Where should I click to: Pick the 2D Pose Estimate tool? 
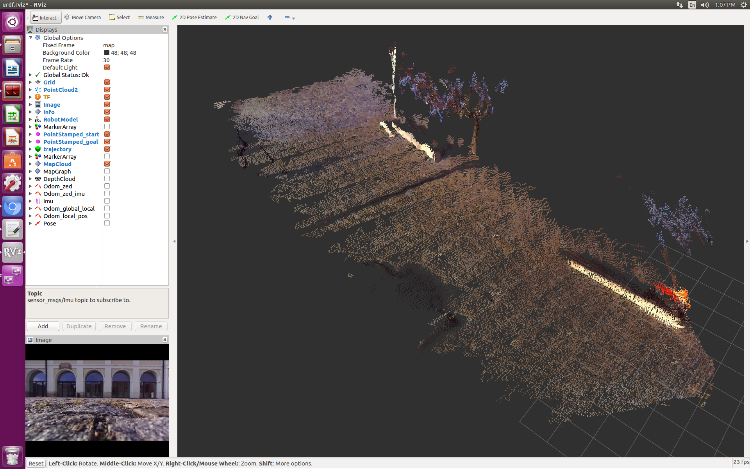tap(195, 17)
